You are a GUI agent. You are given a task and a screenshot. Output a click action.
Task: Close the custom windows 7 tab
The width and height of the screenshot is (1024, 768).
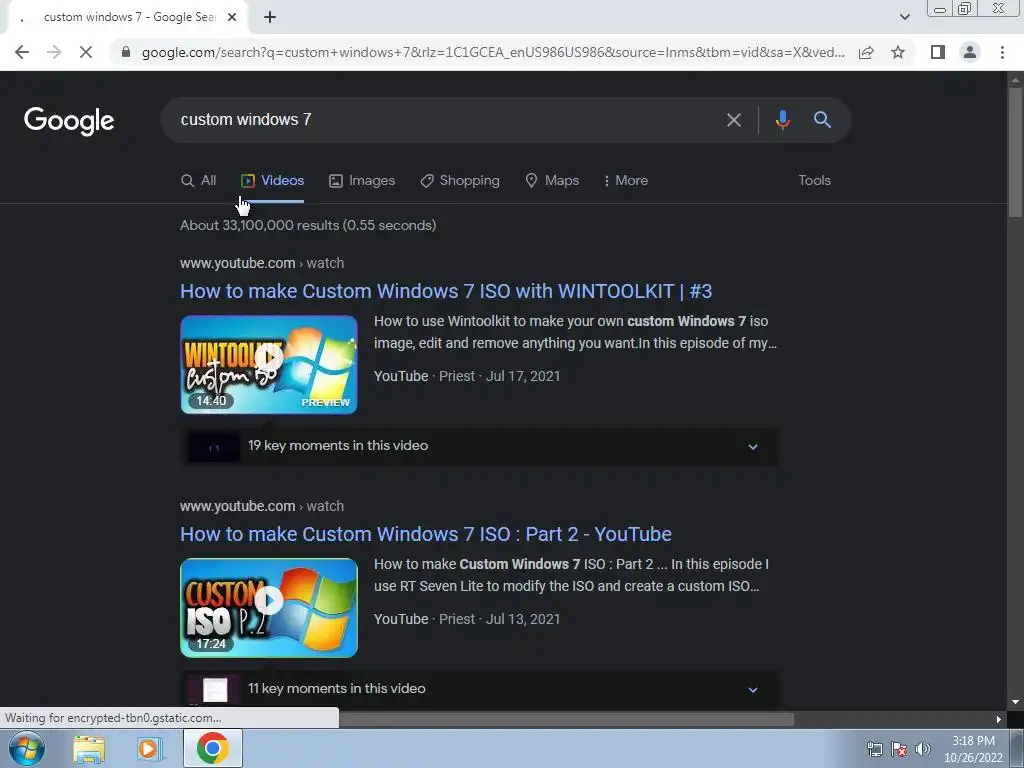point(232,17)
